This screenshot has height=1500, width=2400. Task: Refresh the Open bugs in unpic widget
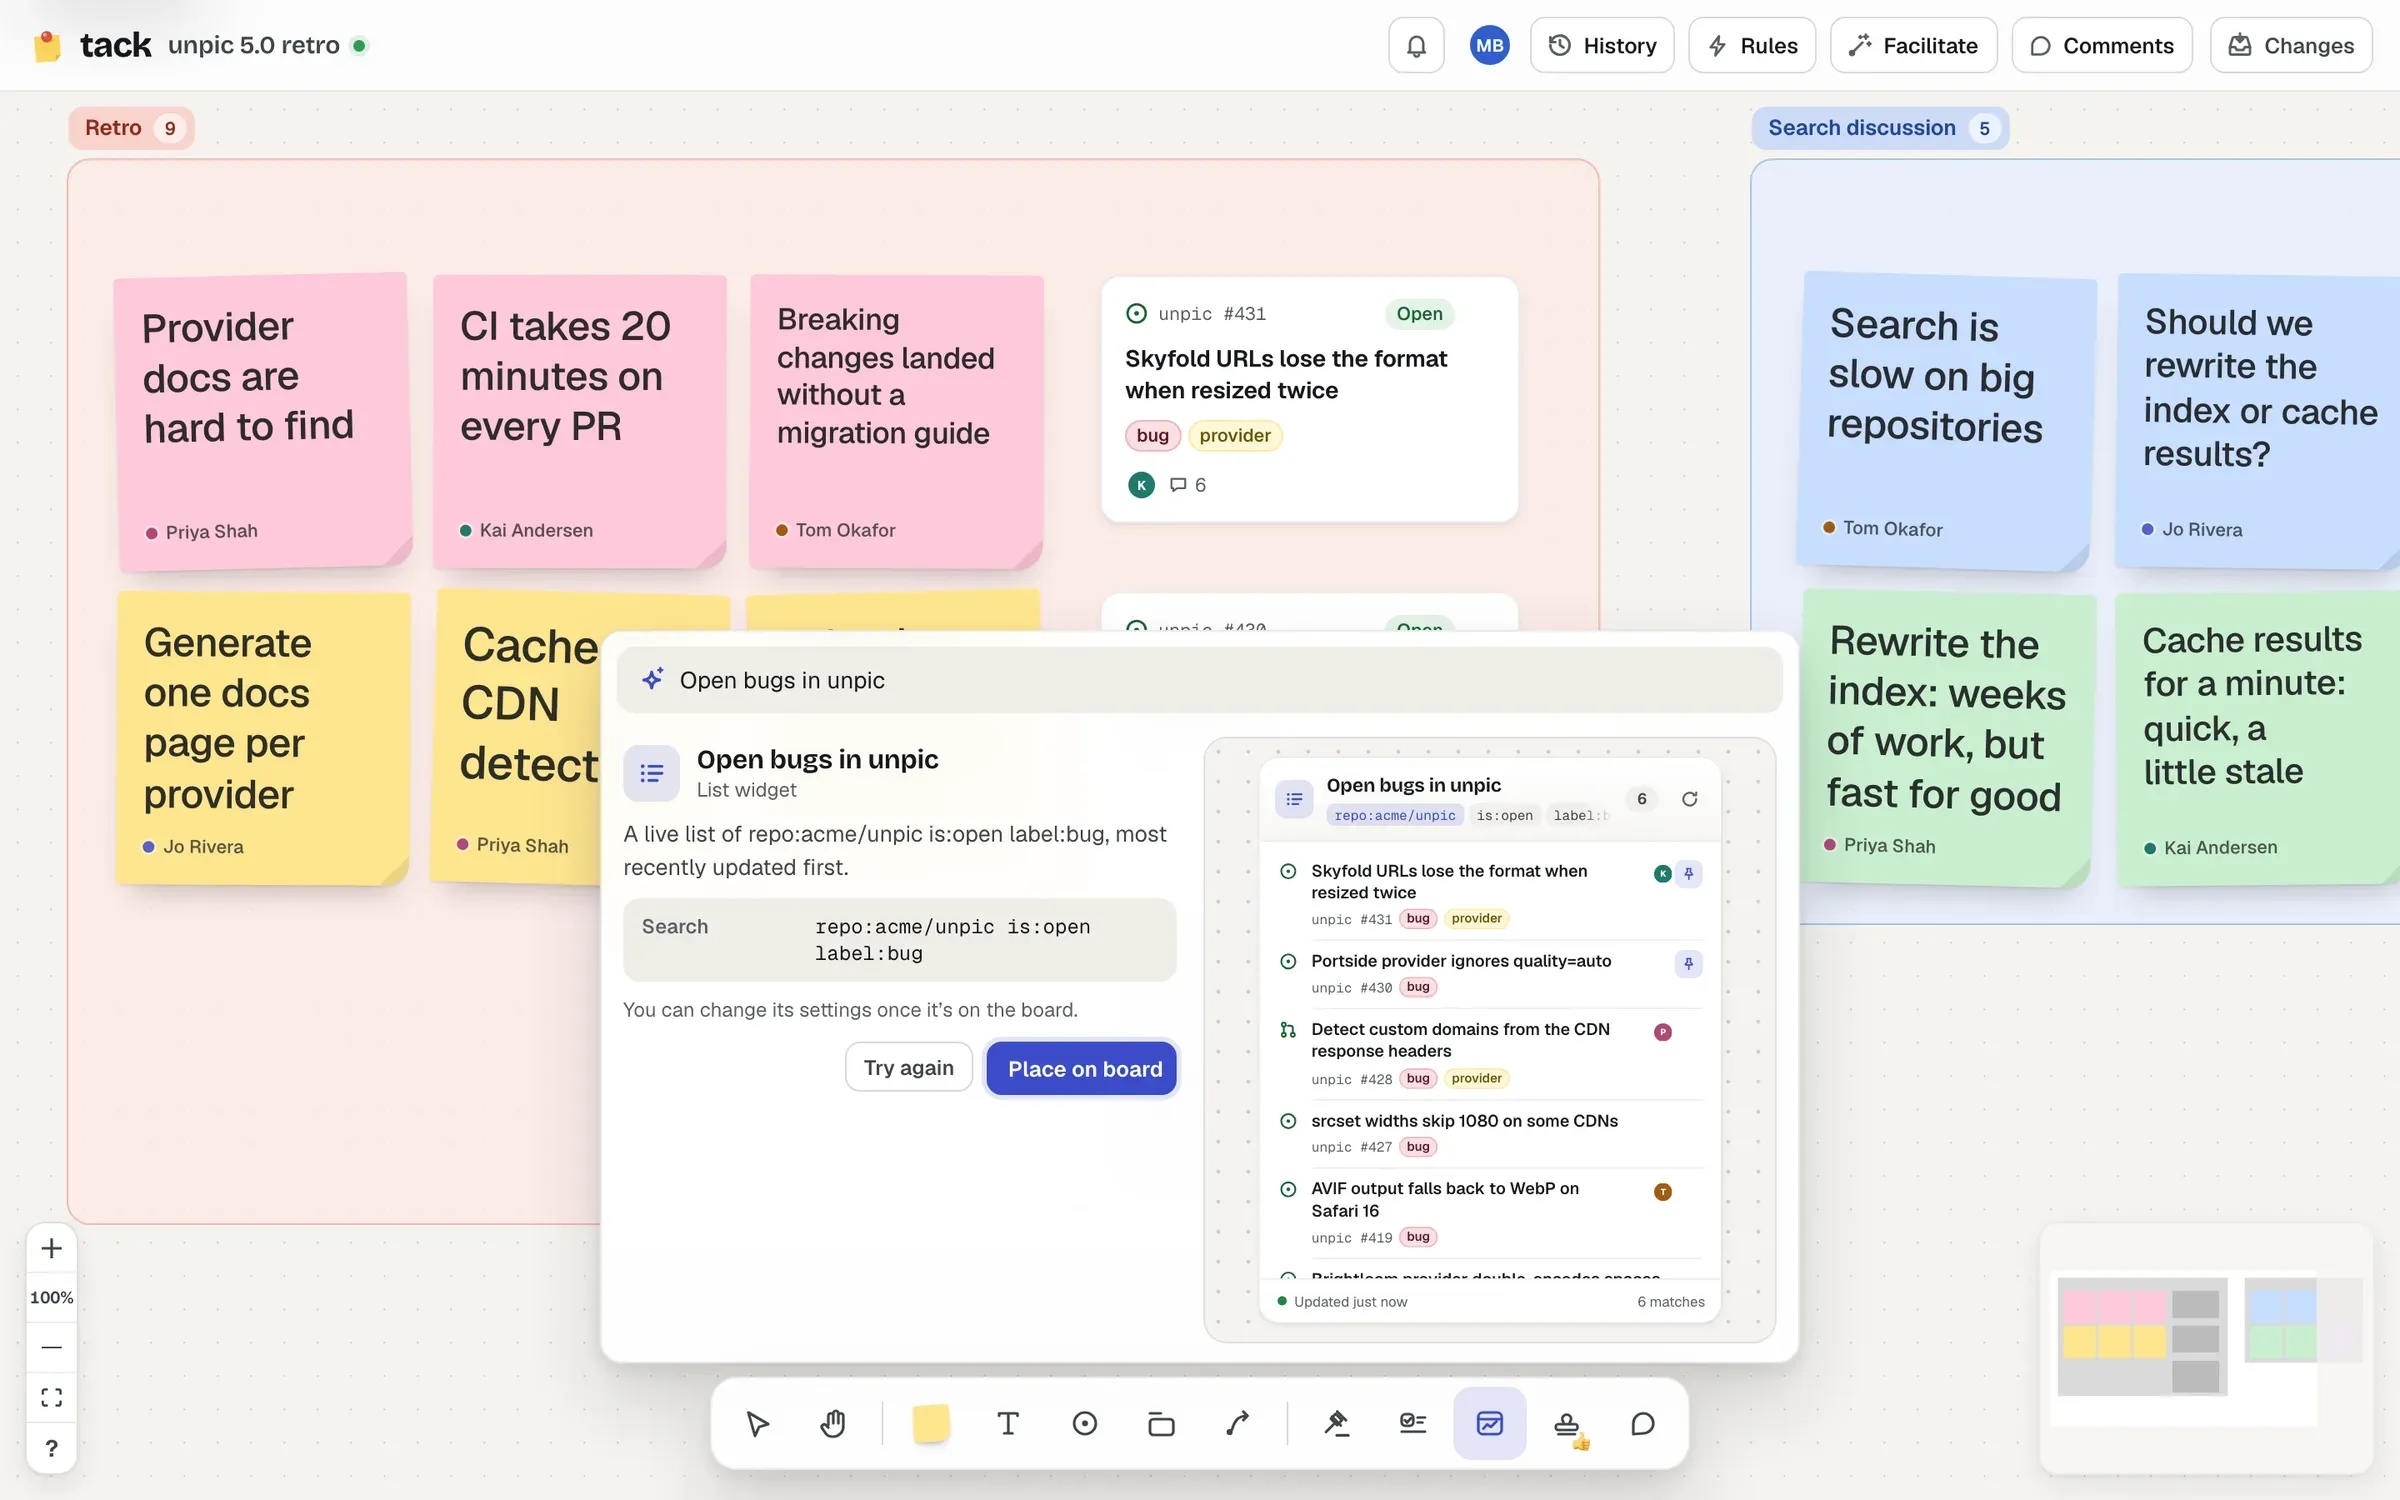[1689, 799]
